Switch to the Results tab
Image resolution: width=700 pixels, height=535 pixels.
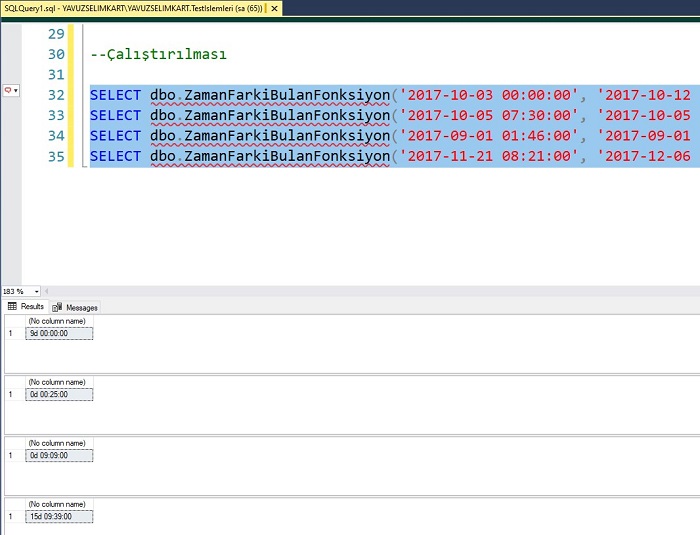(x=25, y=306)
